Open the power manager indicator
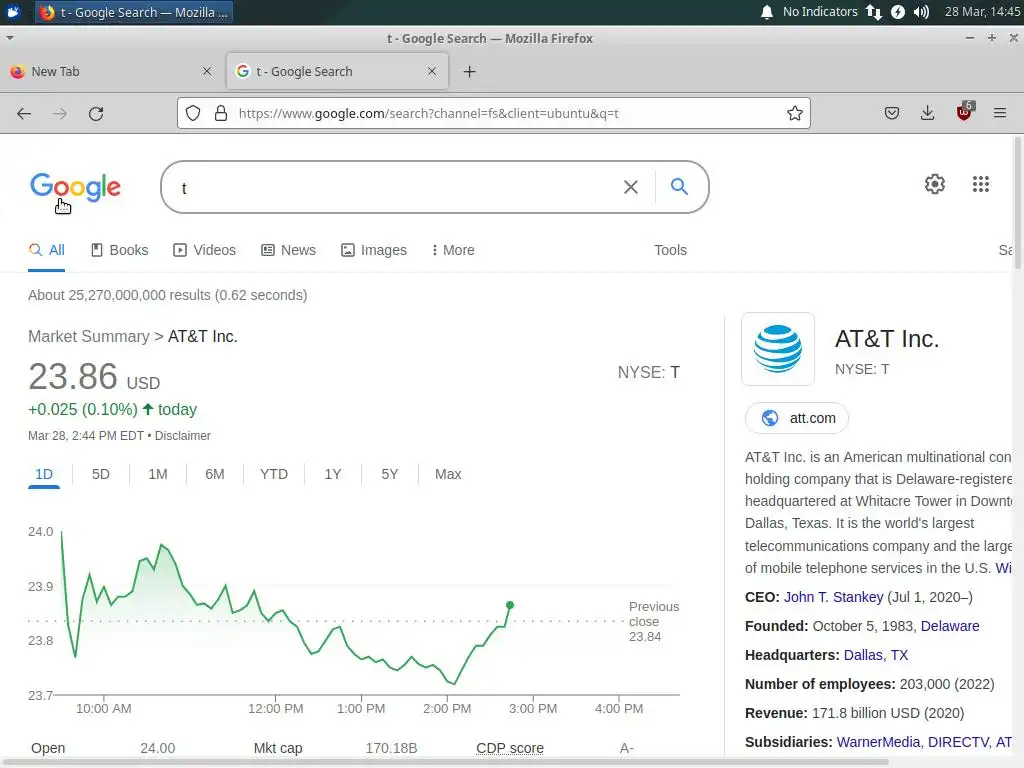 pos(898,12)
